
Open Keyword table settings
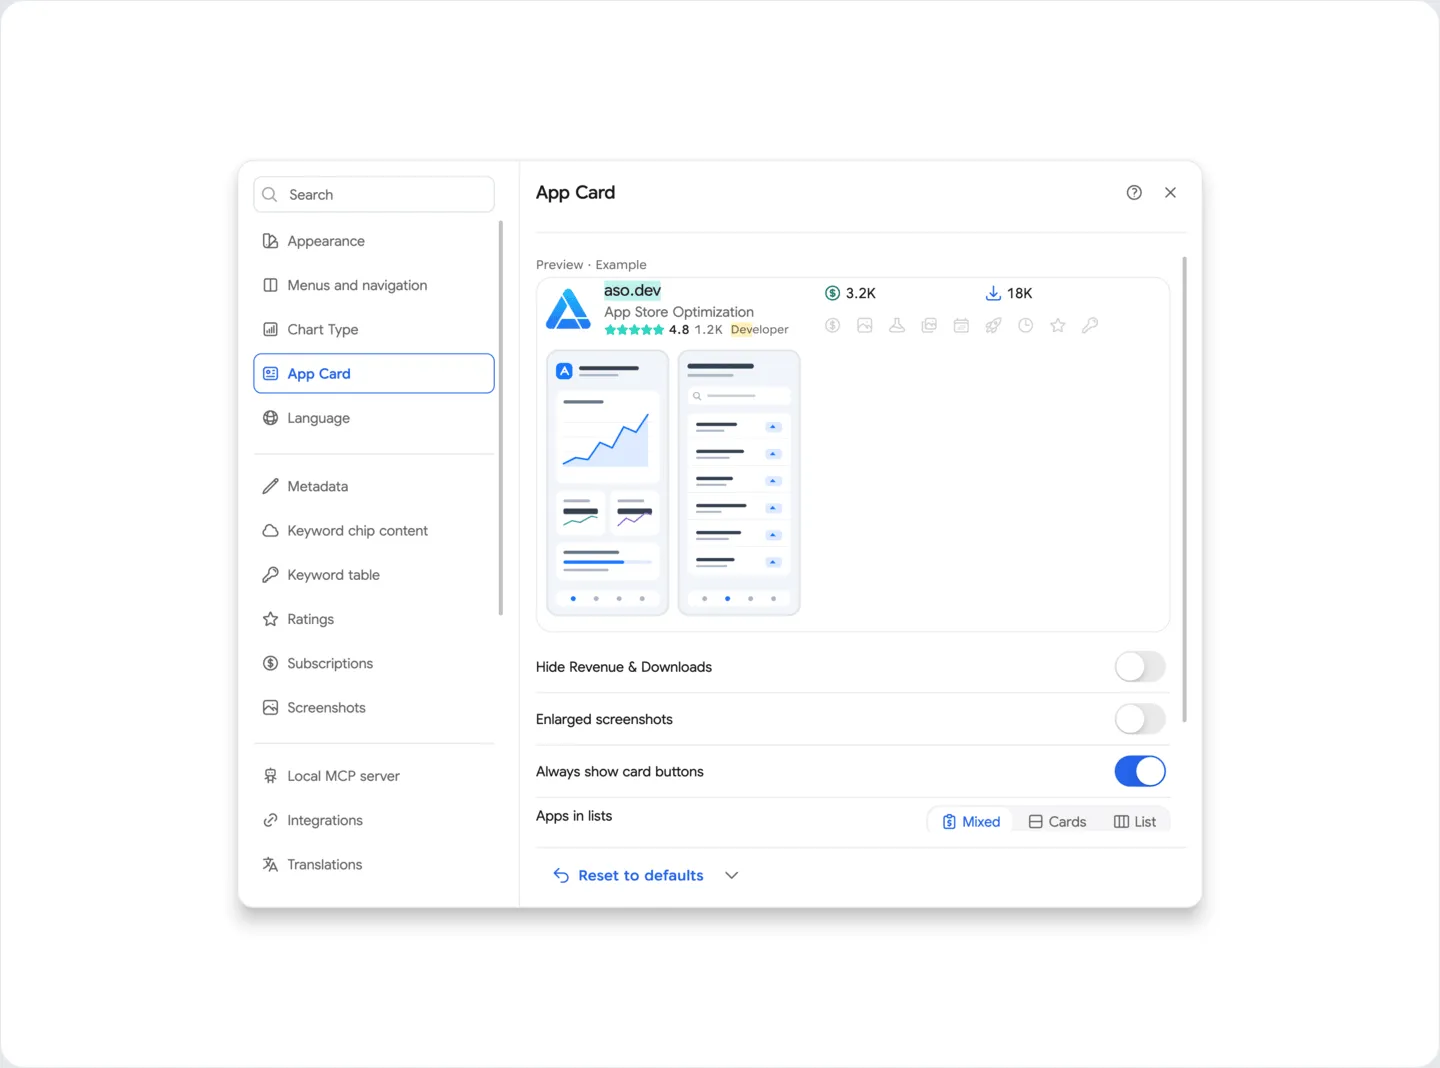pos(373,575)
